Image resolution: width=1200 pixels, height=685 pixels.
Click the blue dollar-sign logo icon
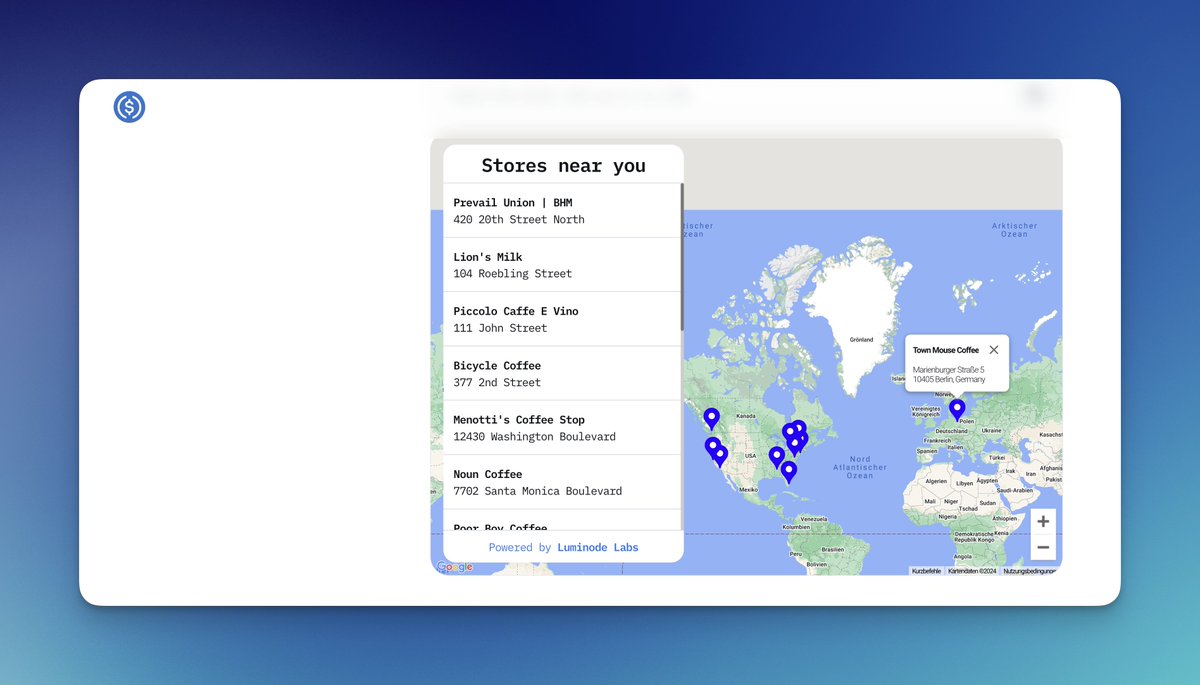tap(130, 107)
